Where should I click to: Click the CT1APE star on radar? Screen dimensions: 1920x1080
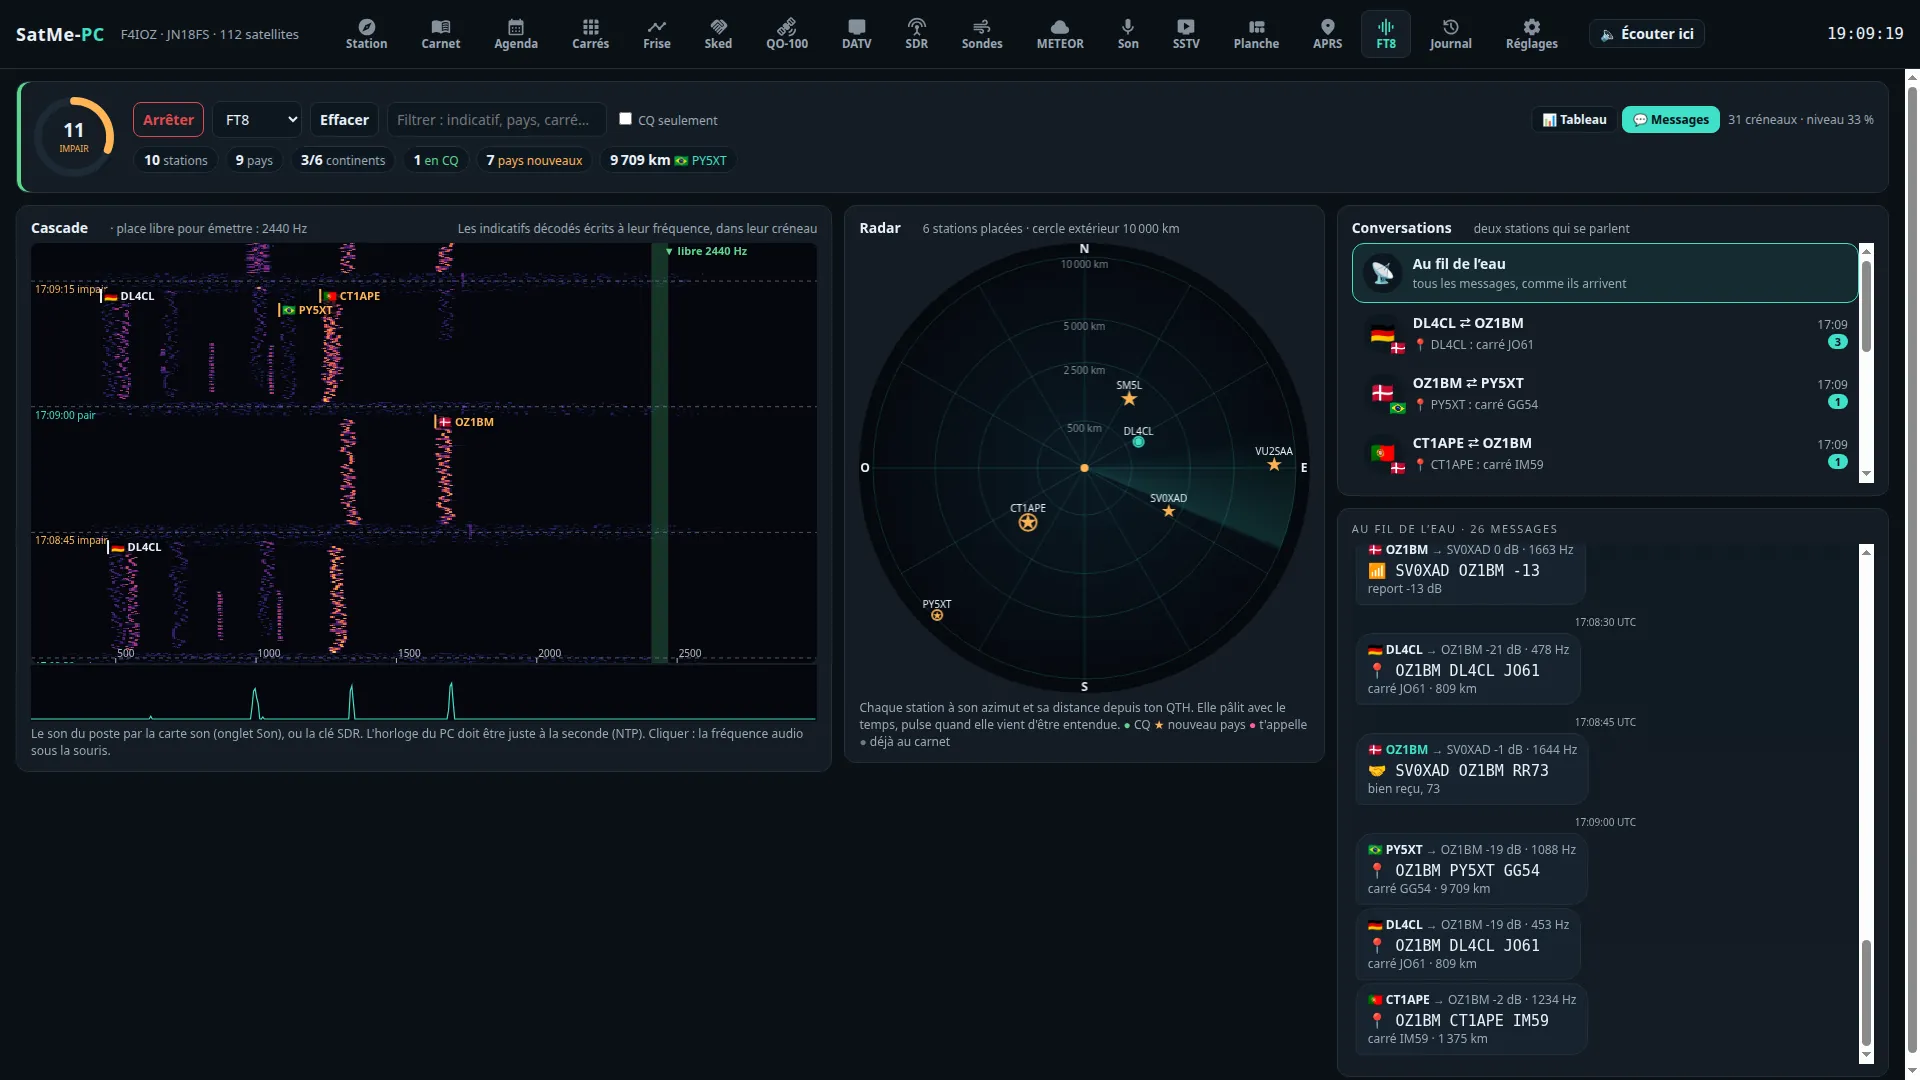[x=1028, y=522]
